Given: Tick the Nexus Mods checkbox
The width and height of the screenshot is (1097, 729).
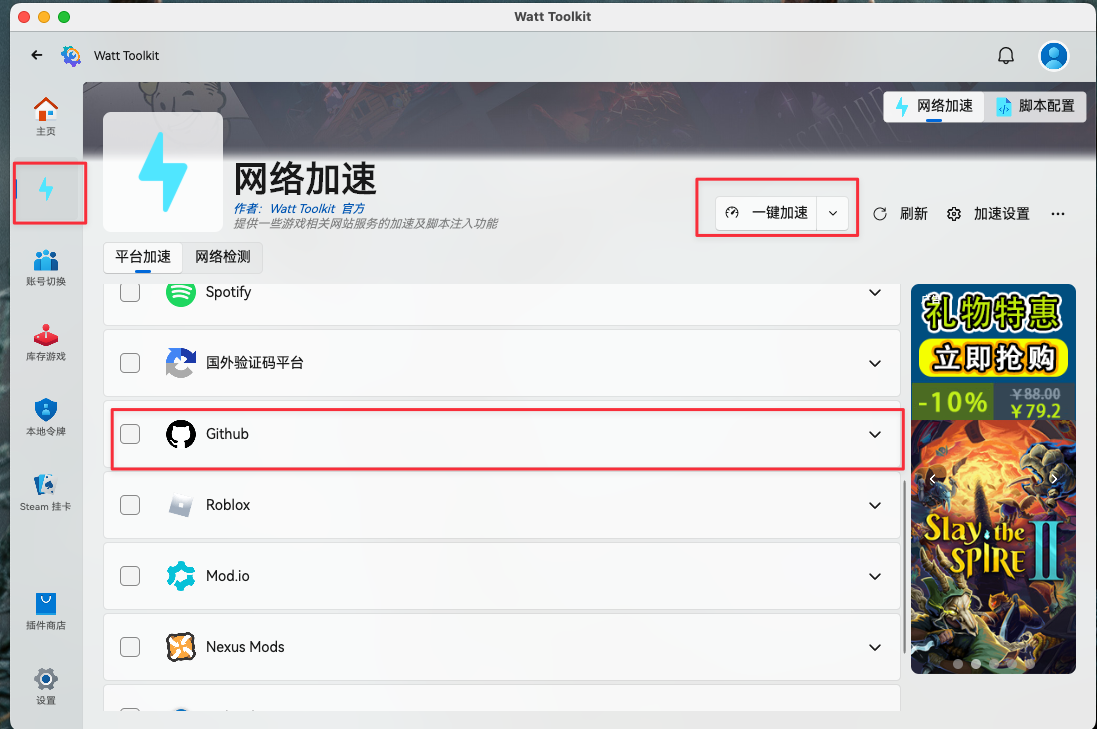Looking at the screenshot, I should point(130,647).
